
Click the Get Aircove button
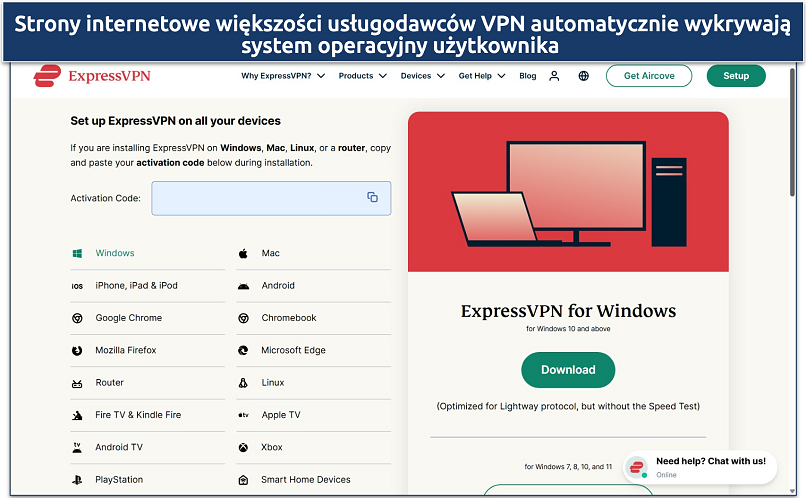pos(649,76)
